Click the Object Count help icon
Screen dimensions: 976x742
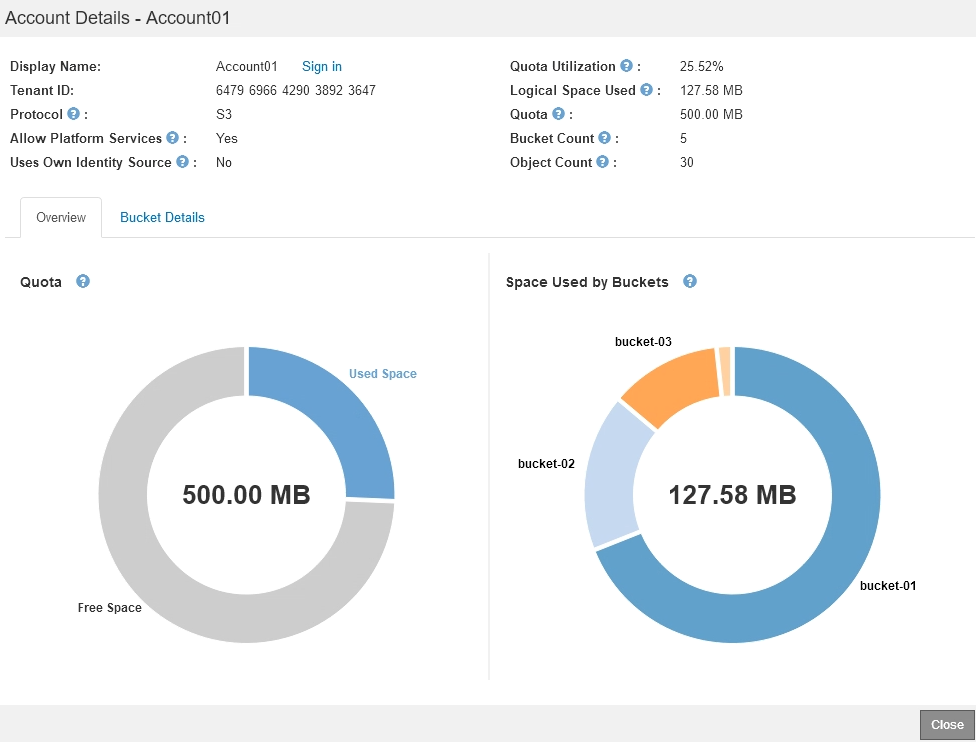(x=603, y=162)
